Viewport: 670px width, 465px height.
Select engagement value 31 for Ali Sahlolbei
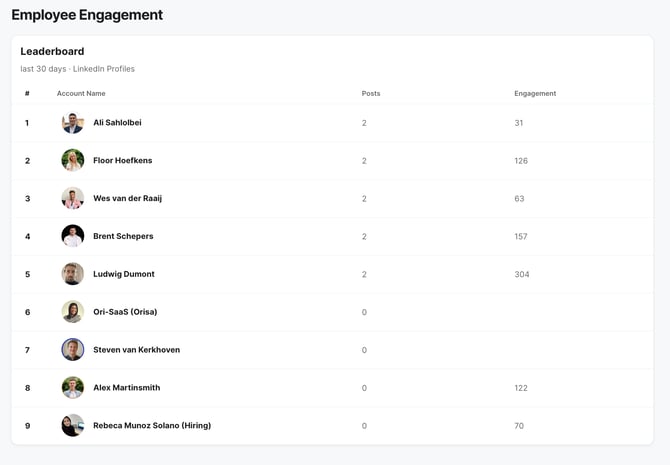point(519,123)
